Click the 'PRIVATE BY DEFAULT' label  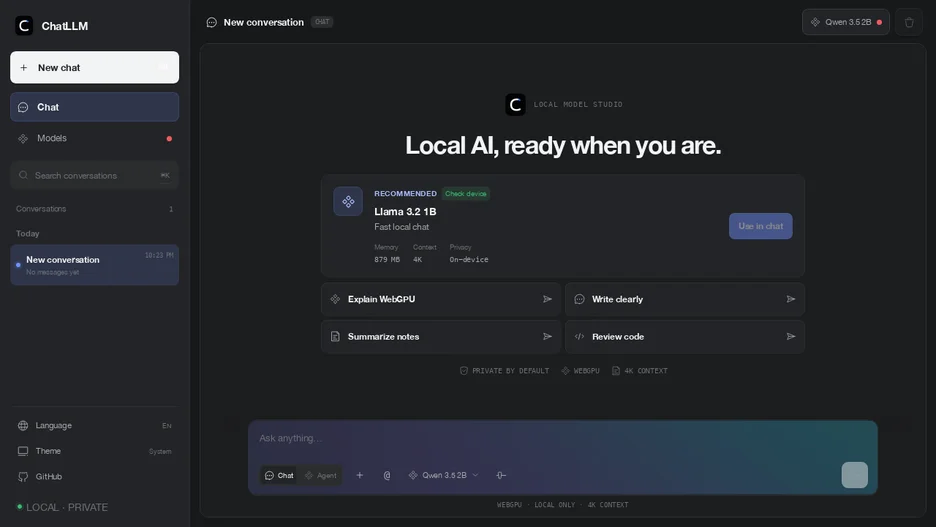click(x=510, y=371)
